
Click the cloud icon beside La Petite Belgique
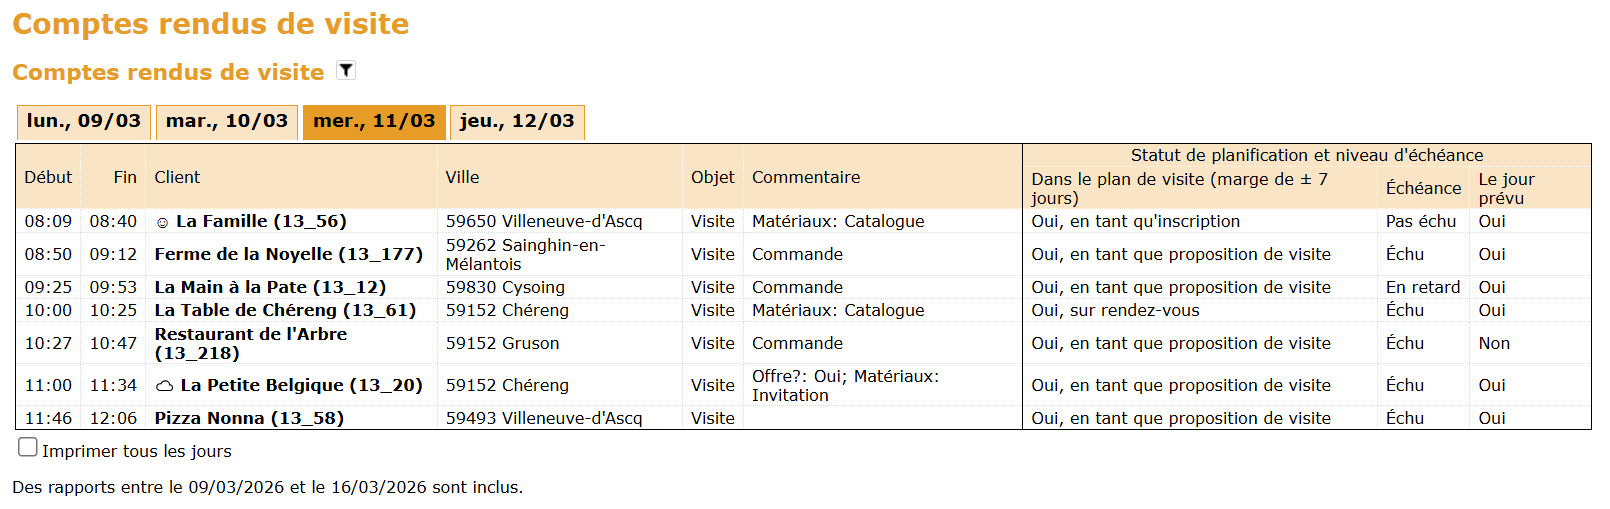165,386
